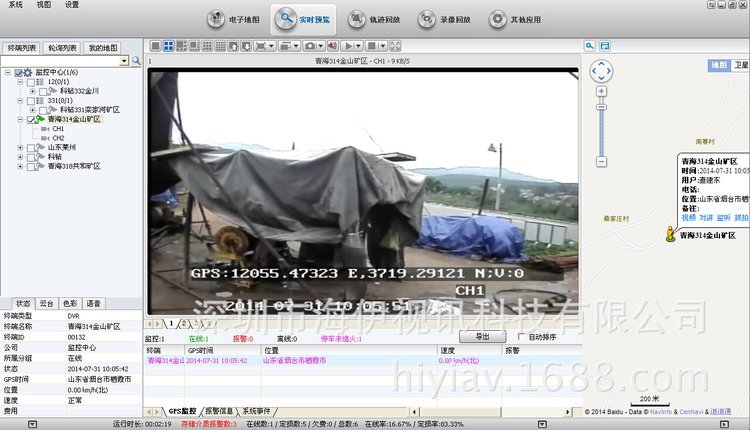
Task: Switch to four-window grid layout
Action: 168,46
